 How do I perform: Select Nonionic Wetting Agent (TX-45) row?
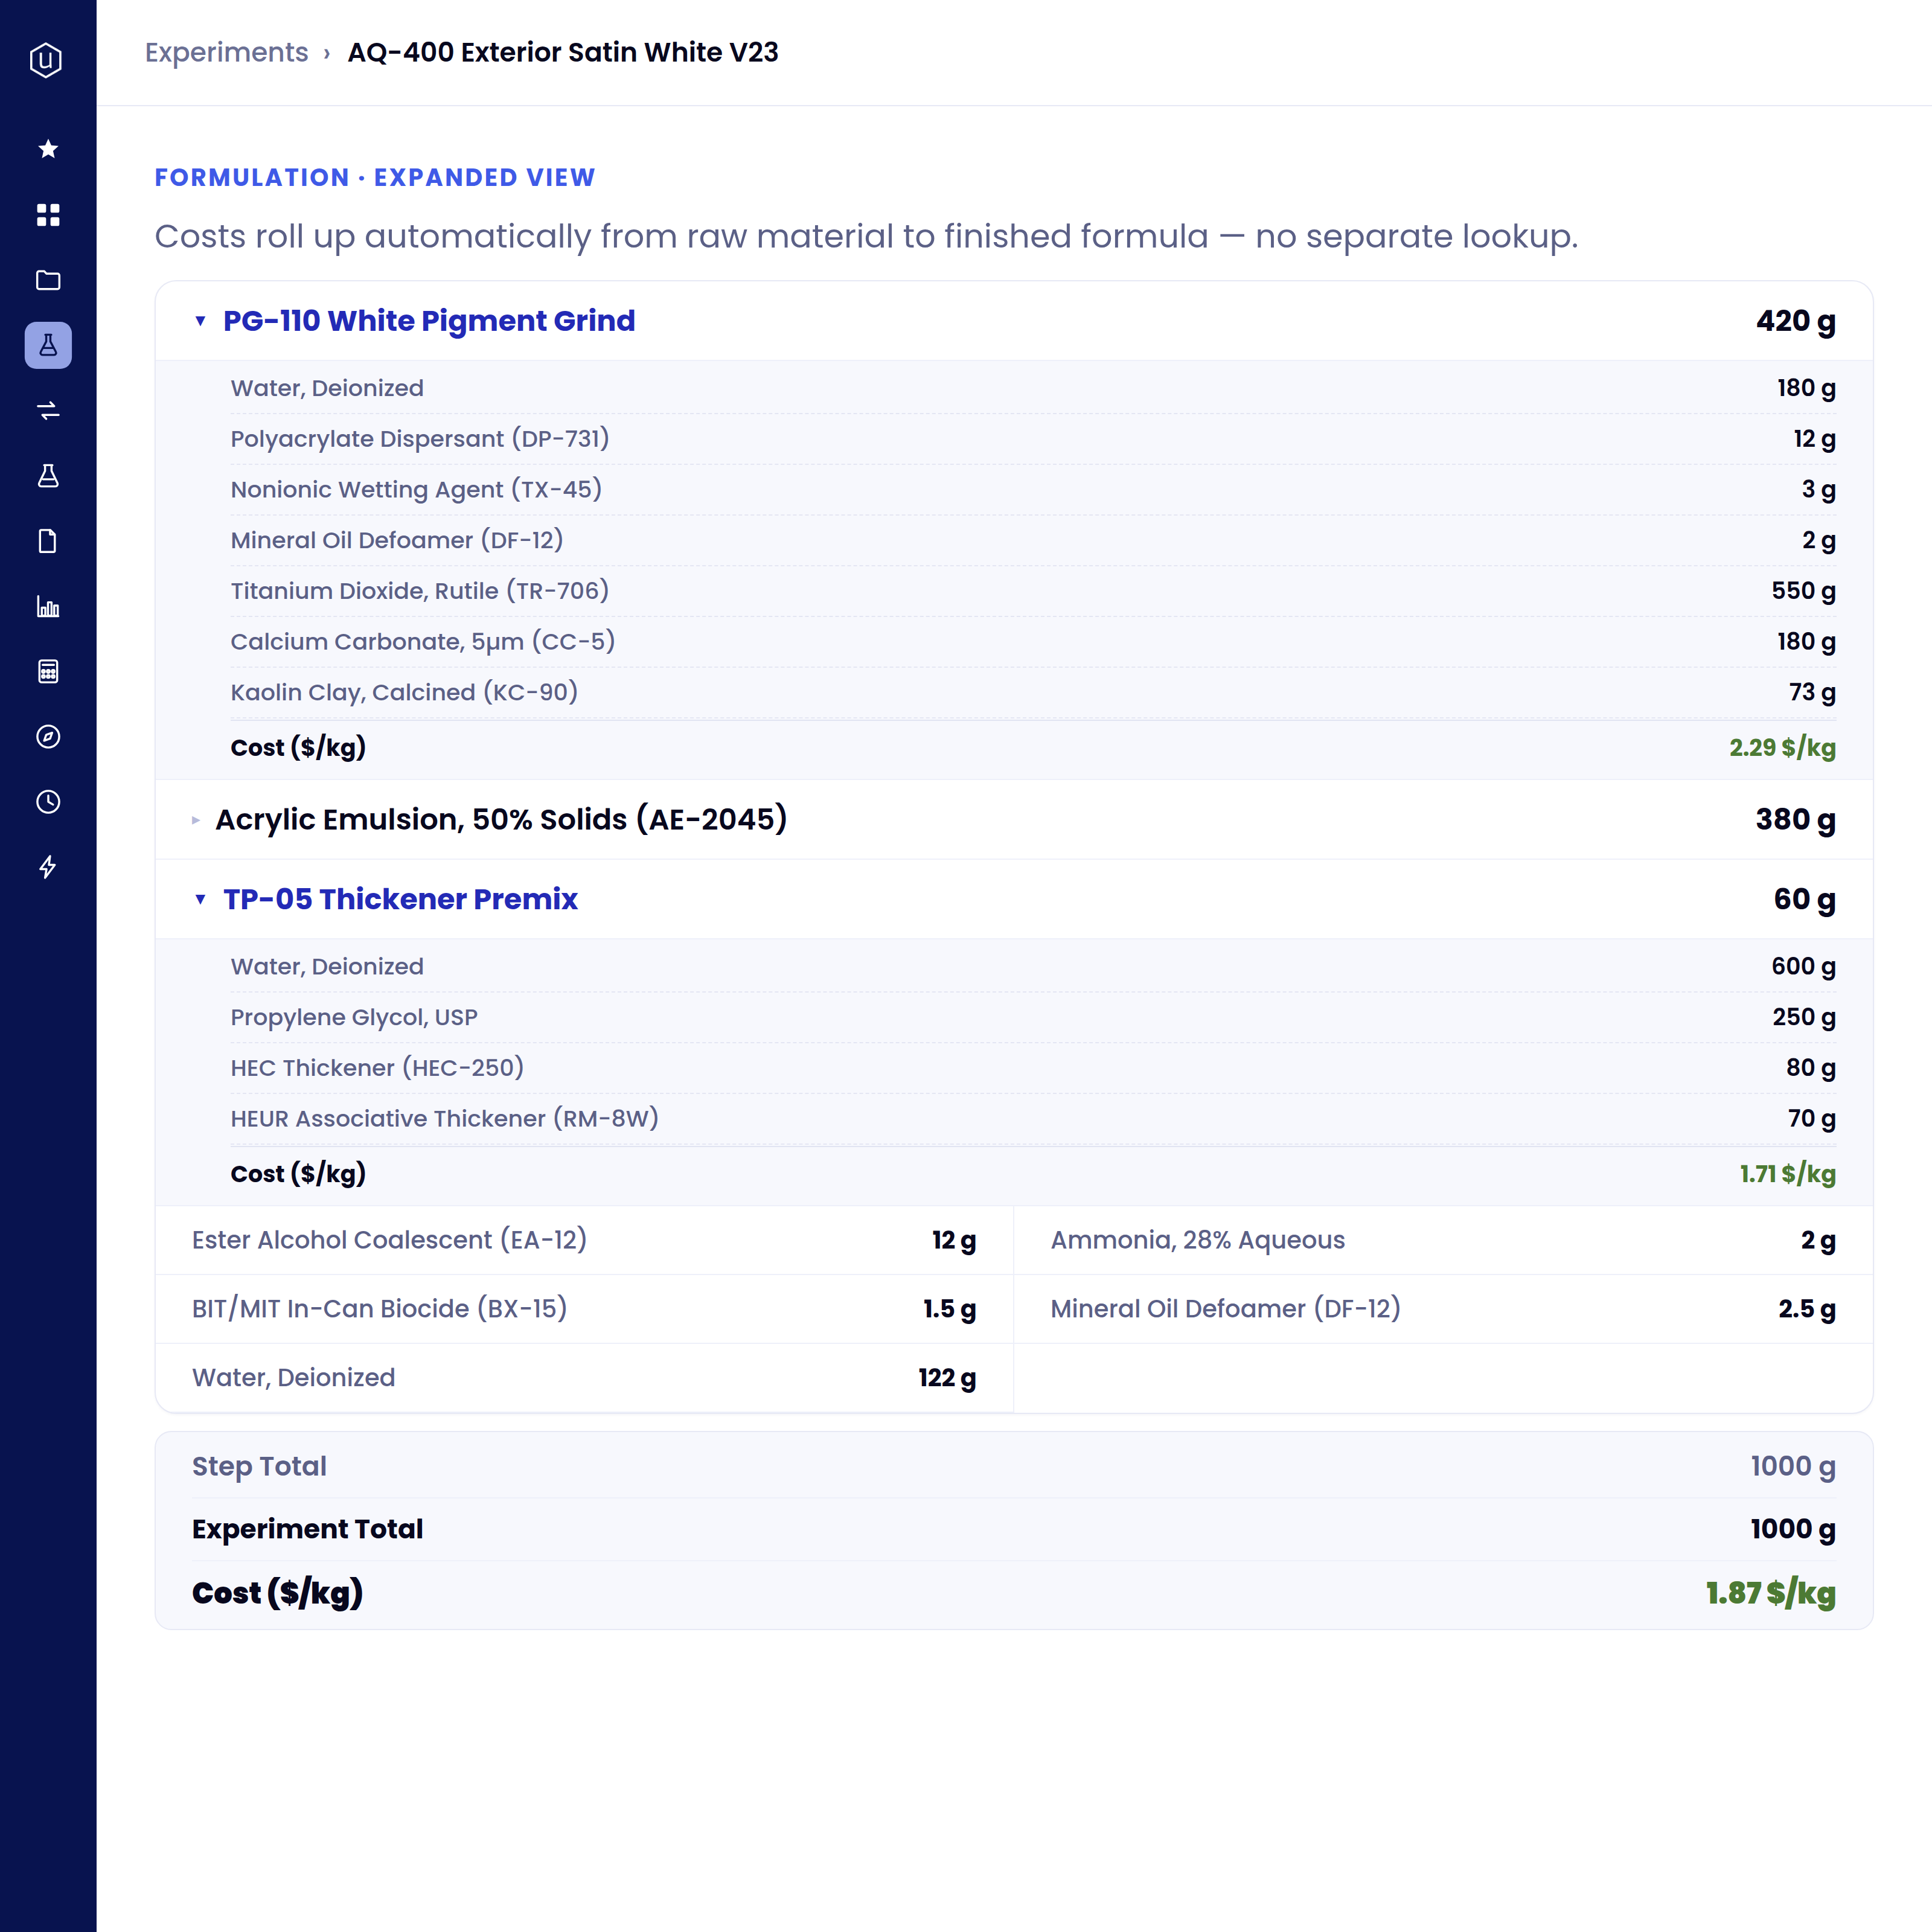[1033, 490]
